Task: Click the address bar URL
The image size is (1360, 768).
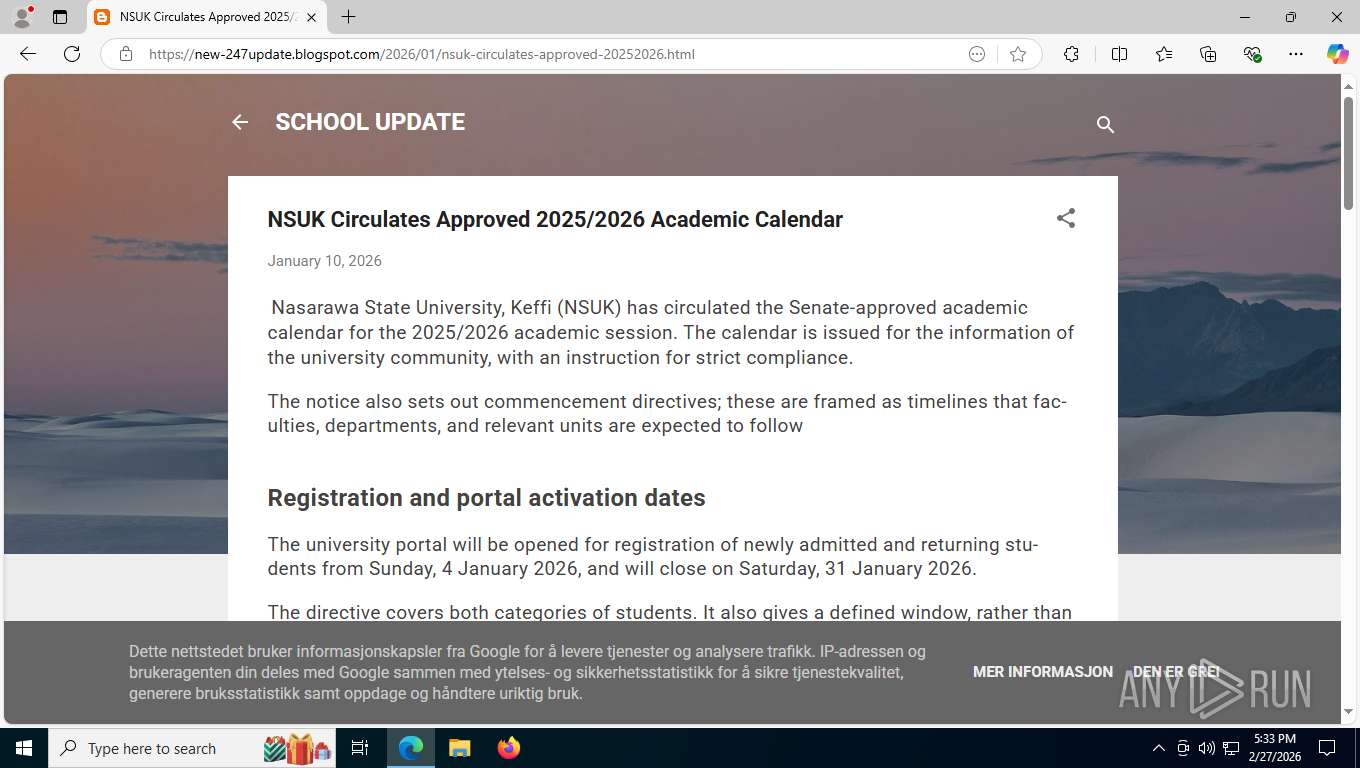Action: tap(421, 54)
